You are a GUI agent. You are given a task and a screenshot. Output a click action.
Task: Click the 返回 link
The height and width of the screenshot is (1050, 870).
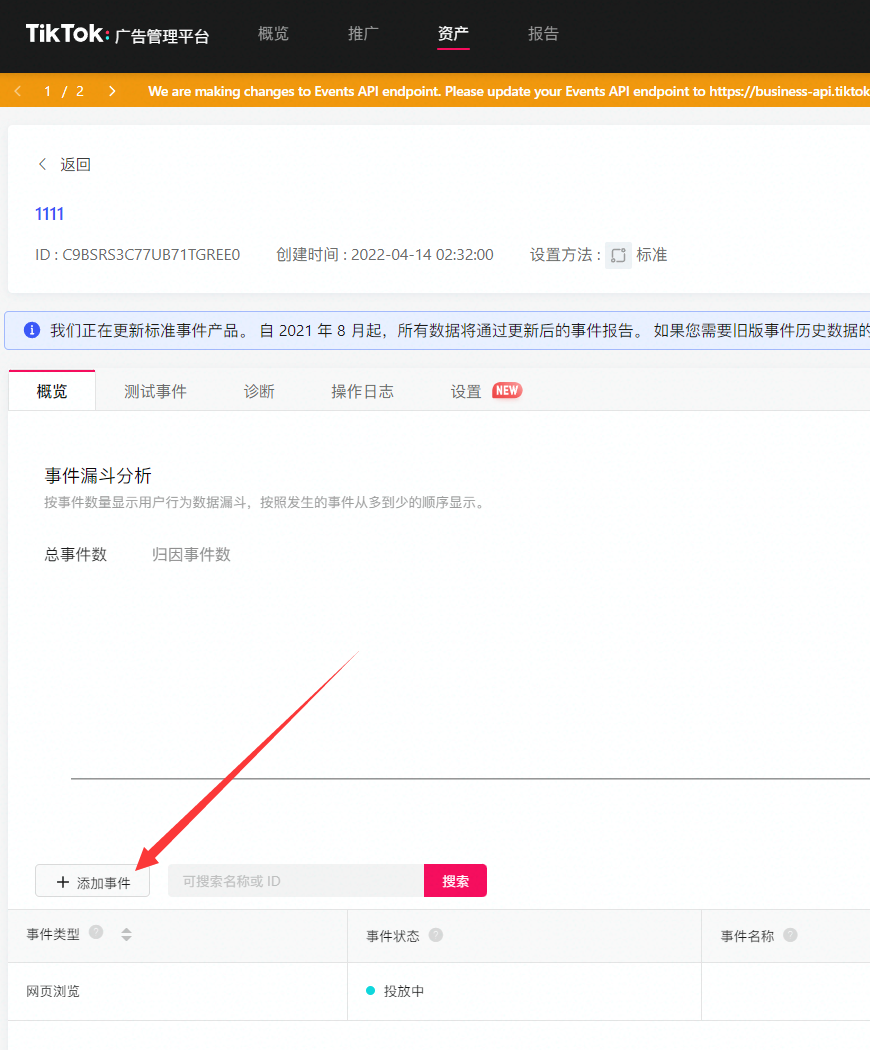(75, 165)
